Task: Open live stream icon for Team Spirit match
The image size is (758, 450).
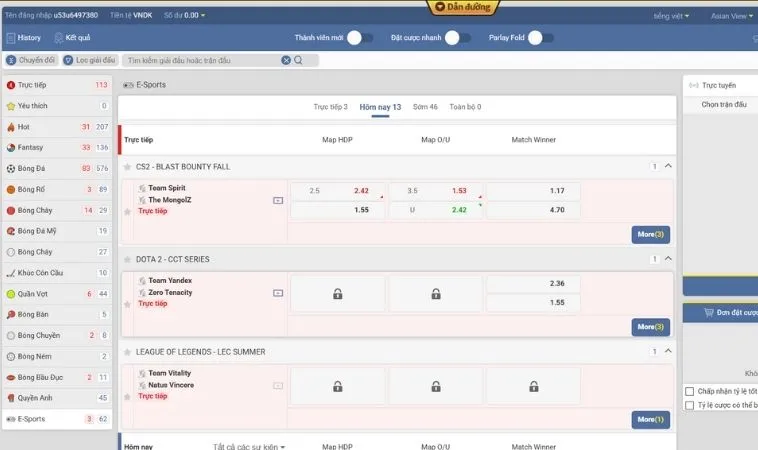Action: [x=278, y=200]
